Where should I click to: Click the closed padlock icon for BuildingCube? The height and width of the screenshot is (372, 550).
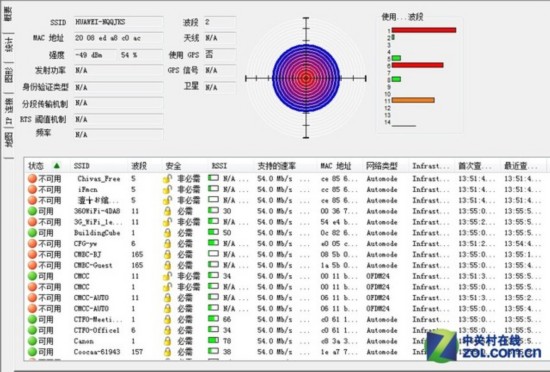click(168, 233)
